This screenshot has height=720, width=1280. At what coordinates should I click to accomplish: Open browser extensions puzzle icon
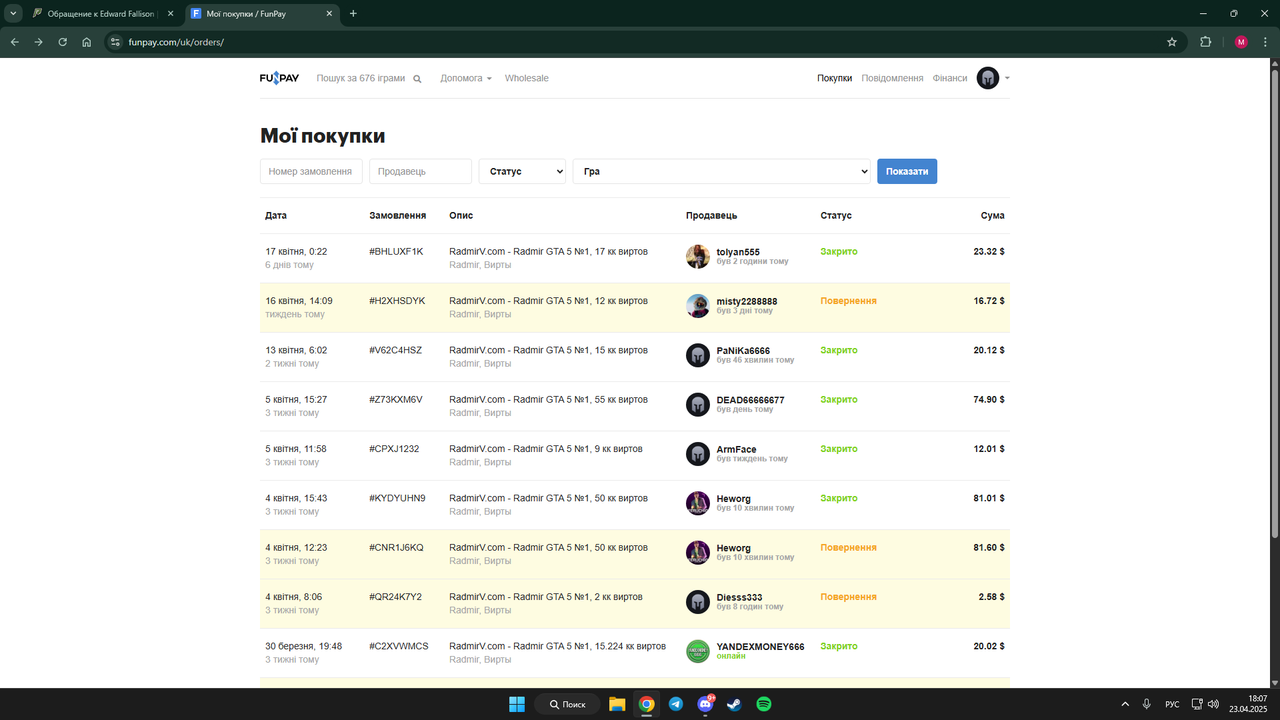pyautogui.click(x=1205, y=42)
